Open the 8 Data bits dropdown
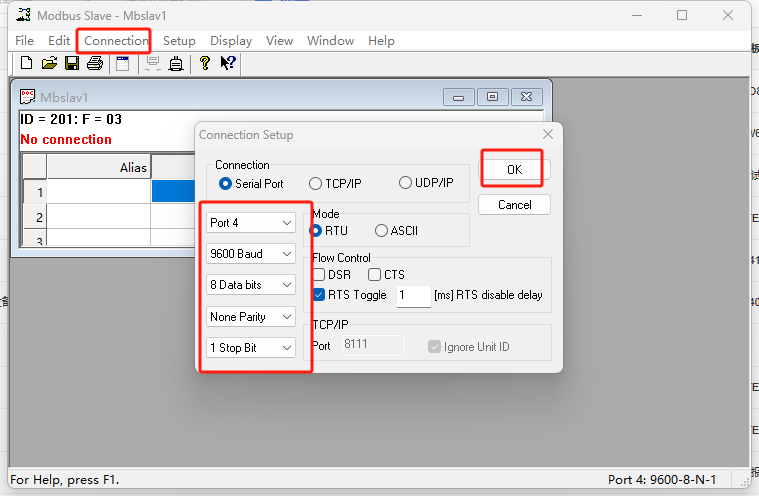 coord(251,285)
